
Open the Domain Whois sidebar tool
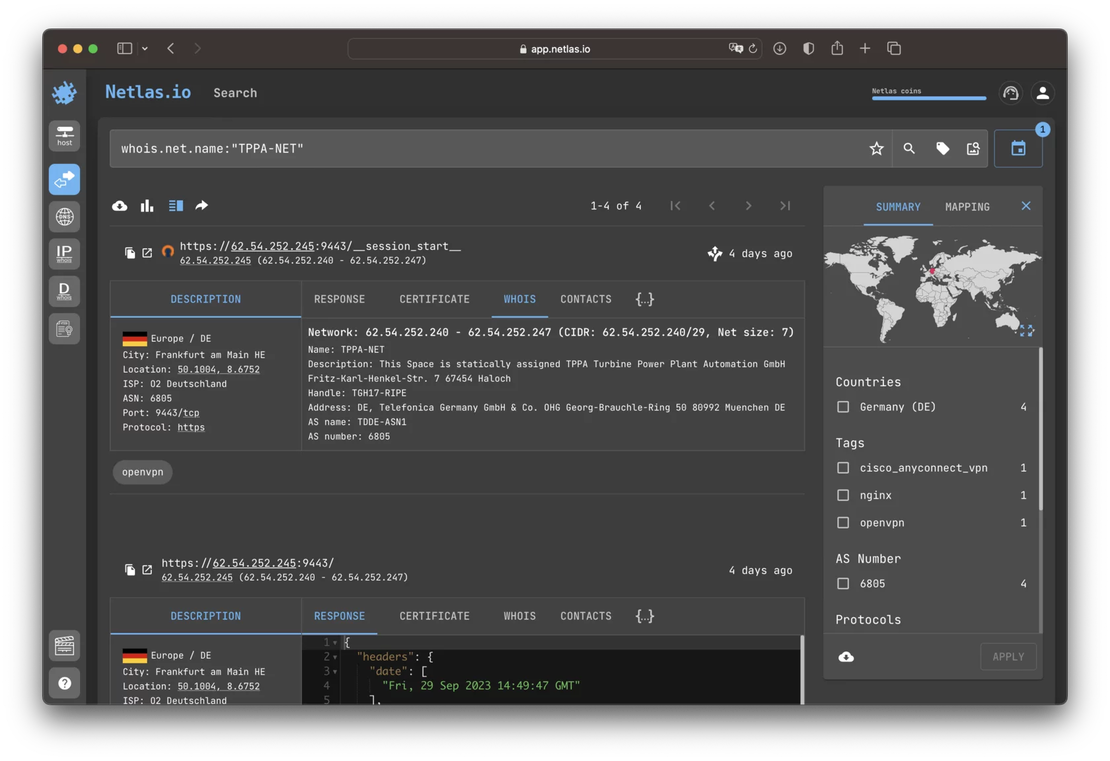(x=64, y=290)
